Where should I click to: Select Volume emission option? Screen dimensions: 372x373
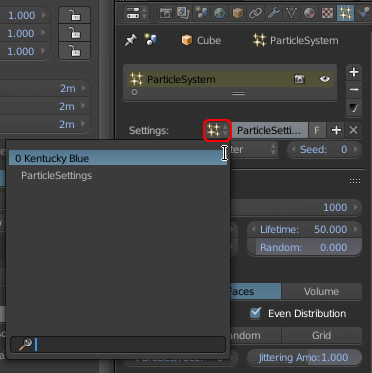click(321, 291)
